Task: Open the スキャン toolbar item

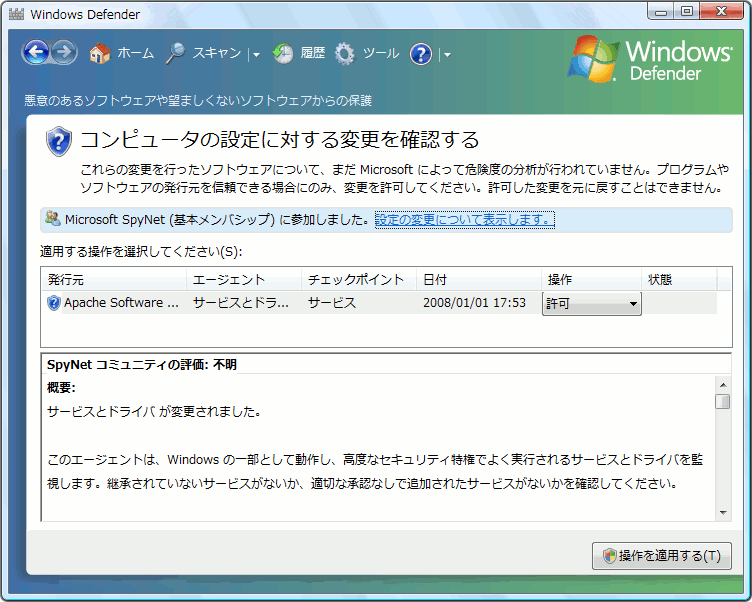Action: pyautogui.click(x=217, y=53)
